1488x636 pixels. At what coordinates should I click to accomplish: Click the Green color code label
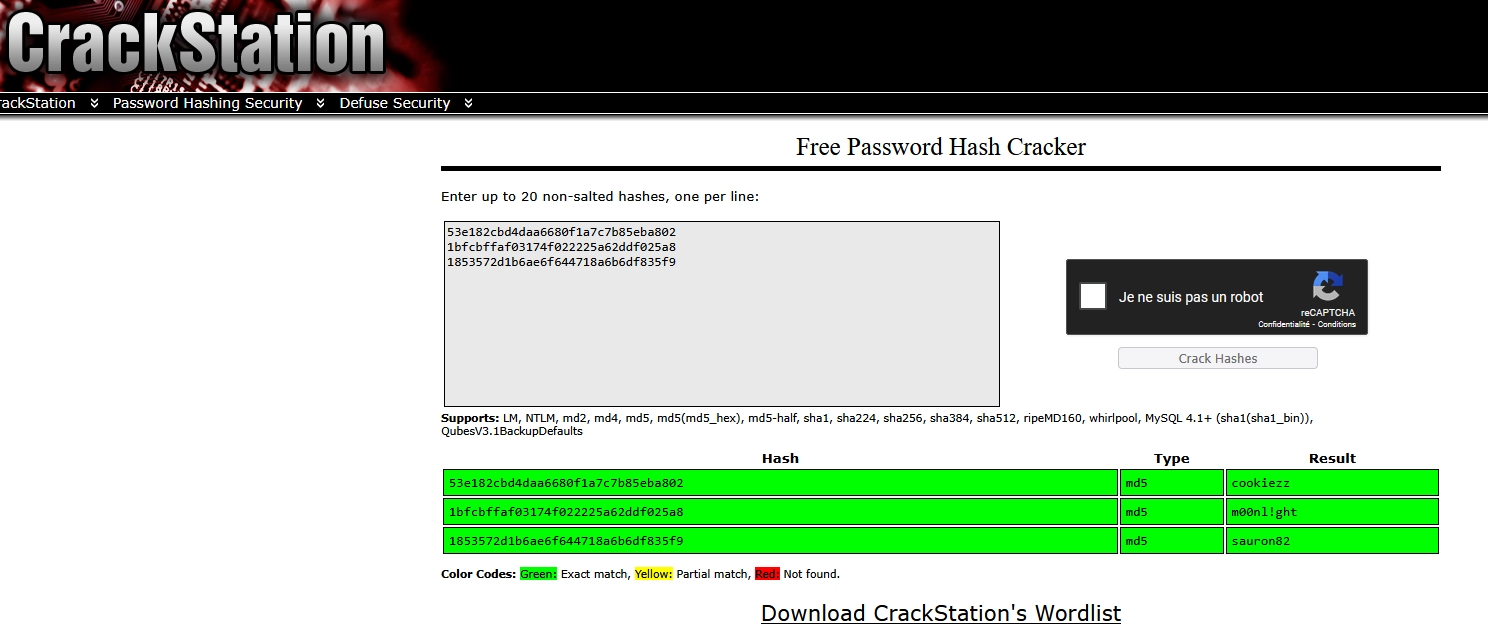(x=538, y=574)
